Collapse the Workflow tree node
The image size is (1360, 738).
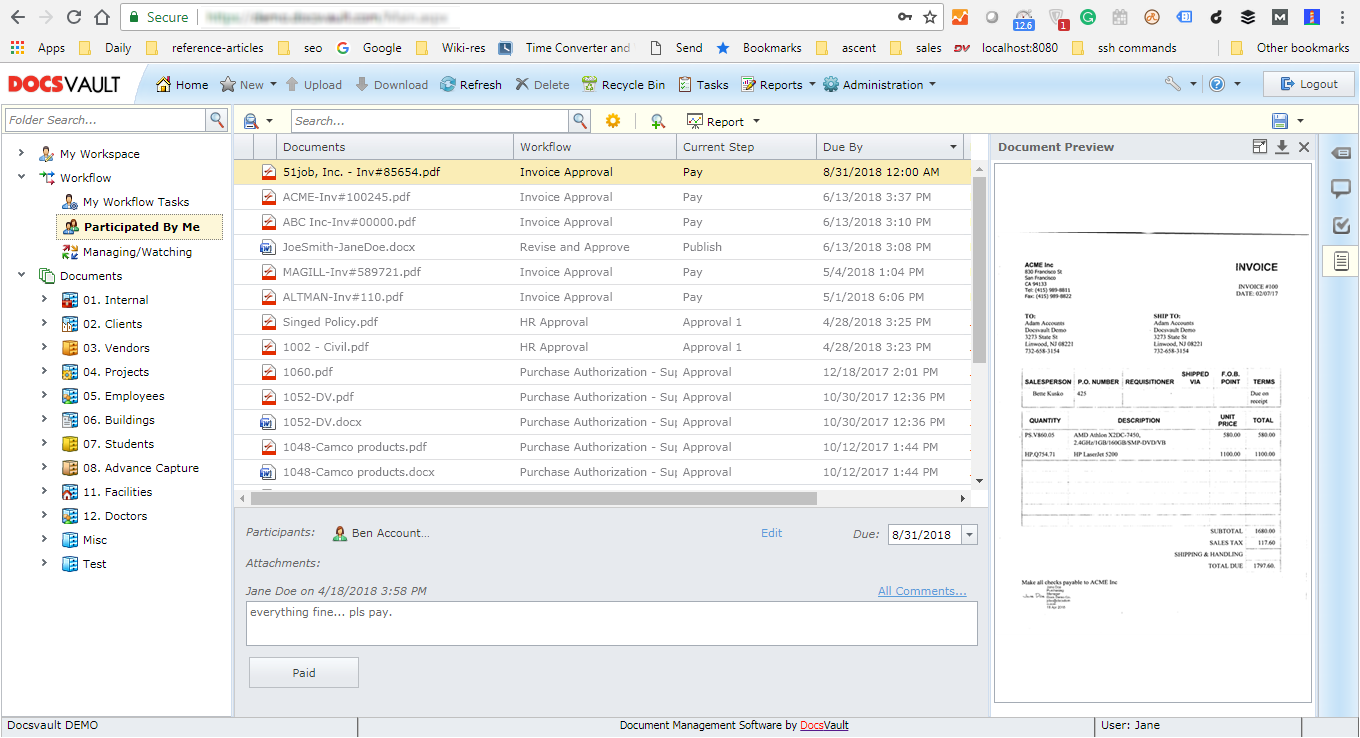(22, 178)
